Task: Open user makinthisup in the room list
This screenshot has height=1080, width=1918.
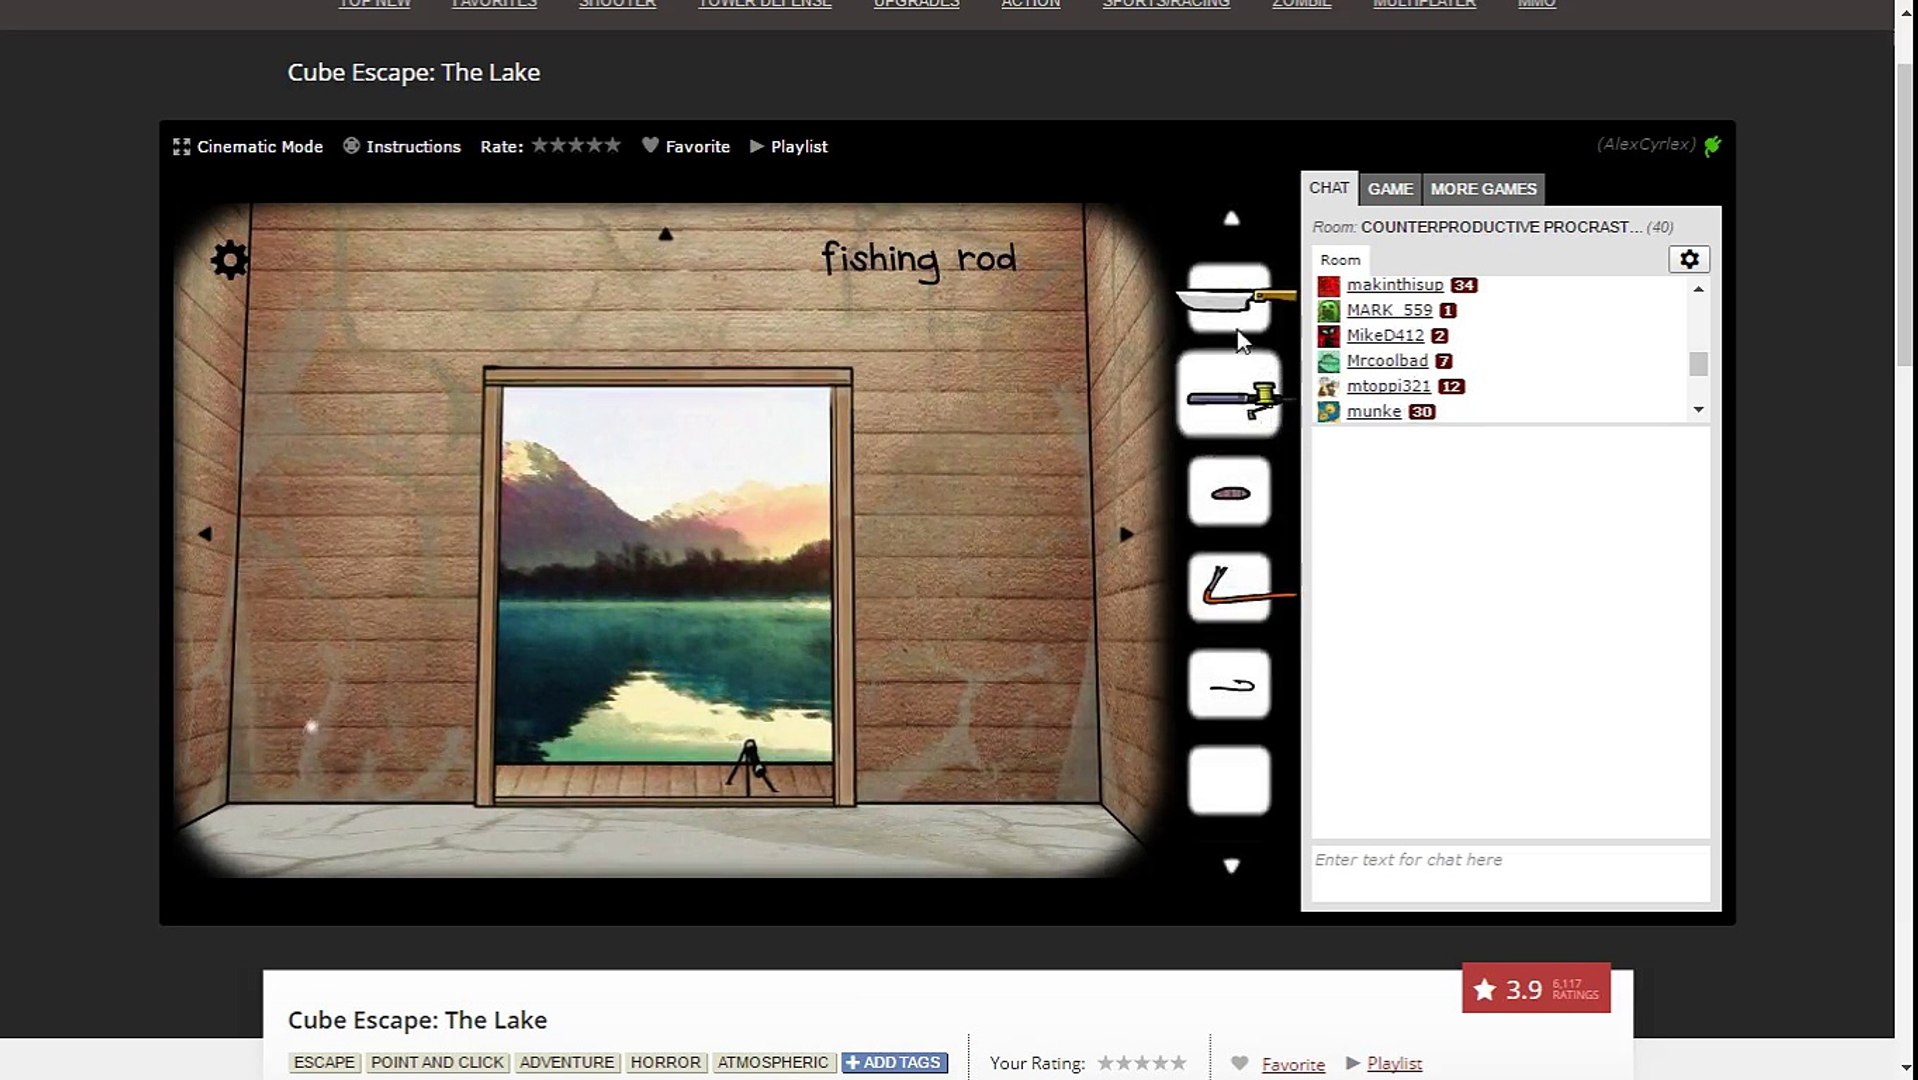Action: click(1395, 285)
